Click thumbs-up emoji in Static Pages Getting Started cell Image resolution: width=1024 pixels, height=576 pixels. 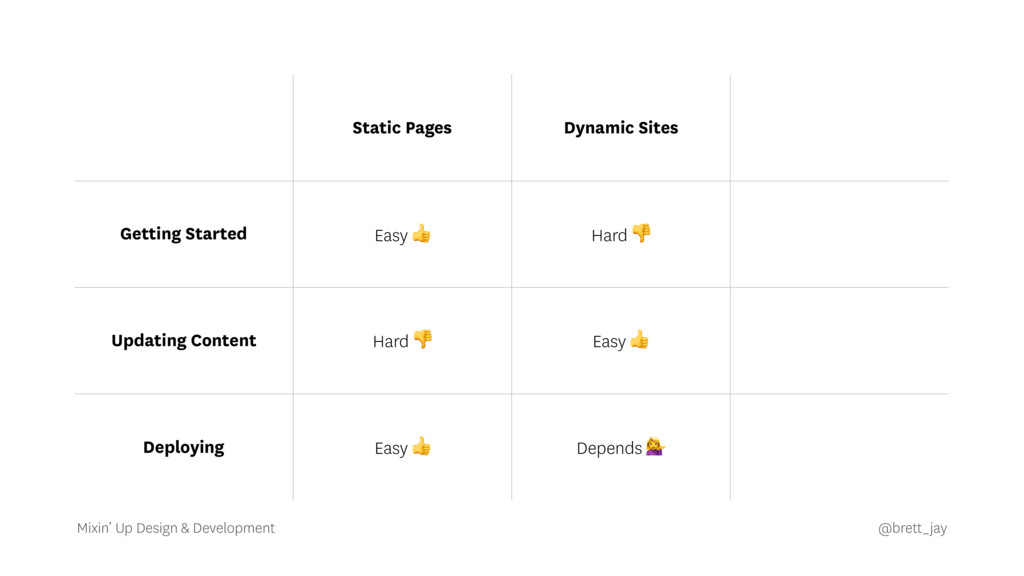[x=421, y=234]
